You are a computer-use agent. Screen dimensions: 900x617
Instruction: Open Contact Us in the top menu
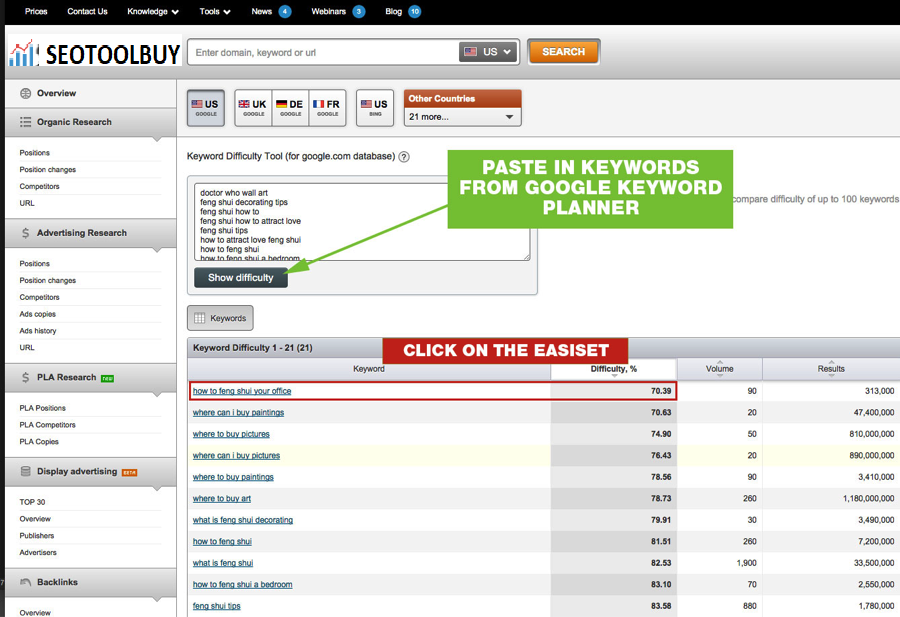tap(87, 11)
